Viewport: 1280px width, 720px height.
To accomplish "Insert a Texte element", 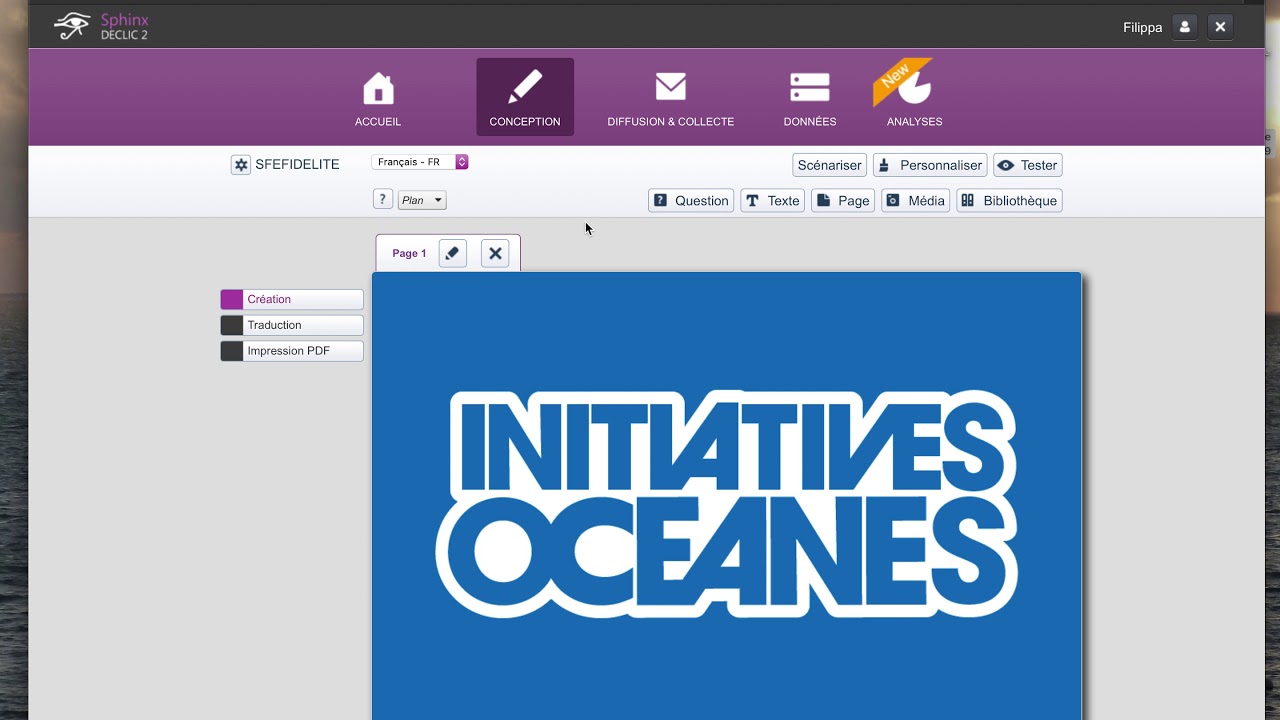I will (x=773, y=201).
